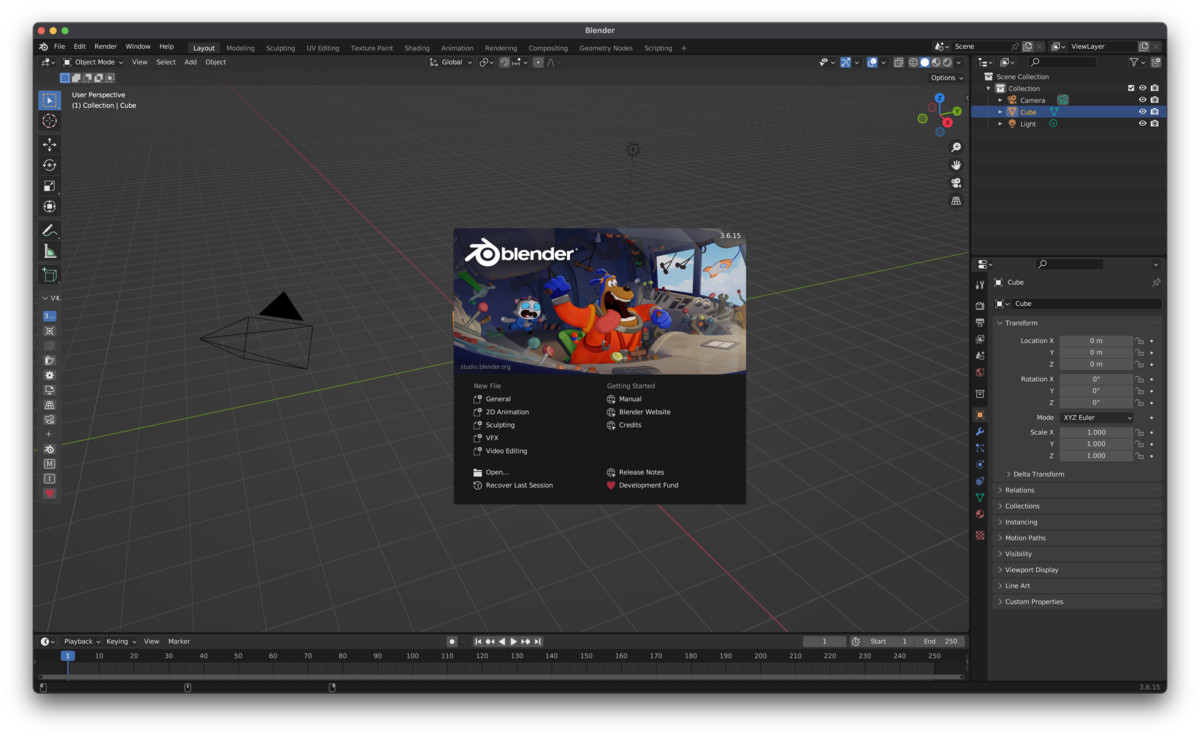This screenshot has width=1200, height=737.
Task: Open the File menu
Action: click(x=59, y=47)
